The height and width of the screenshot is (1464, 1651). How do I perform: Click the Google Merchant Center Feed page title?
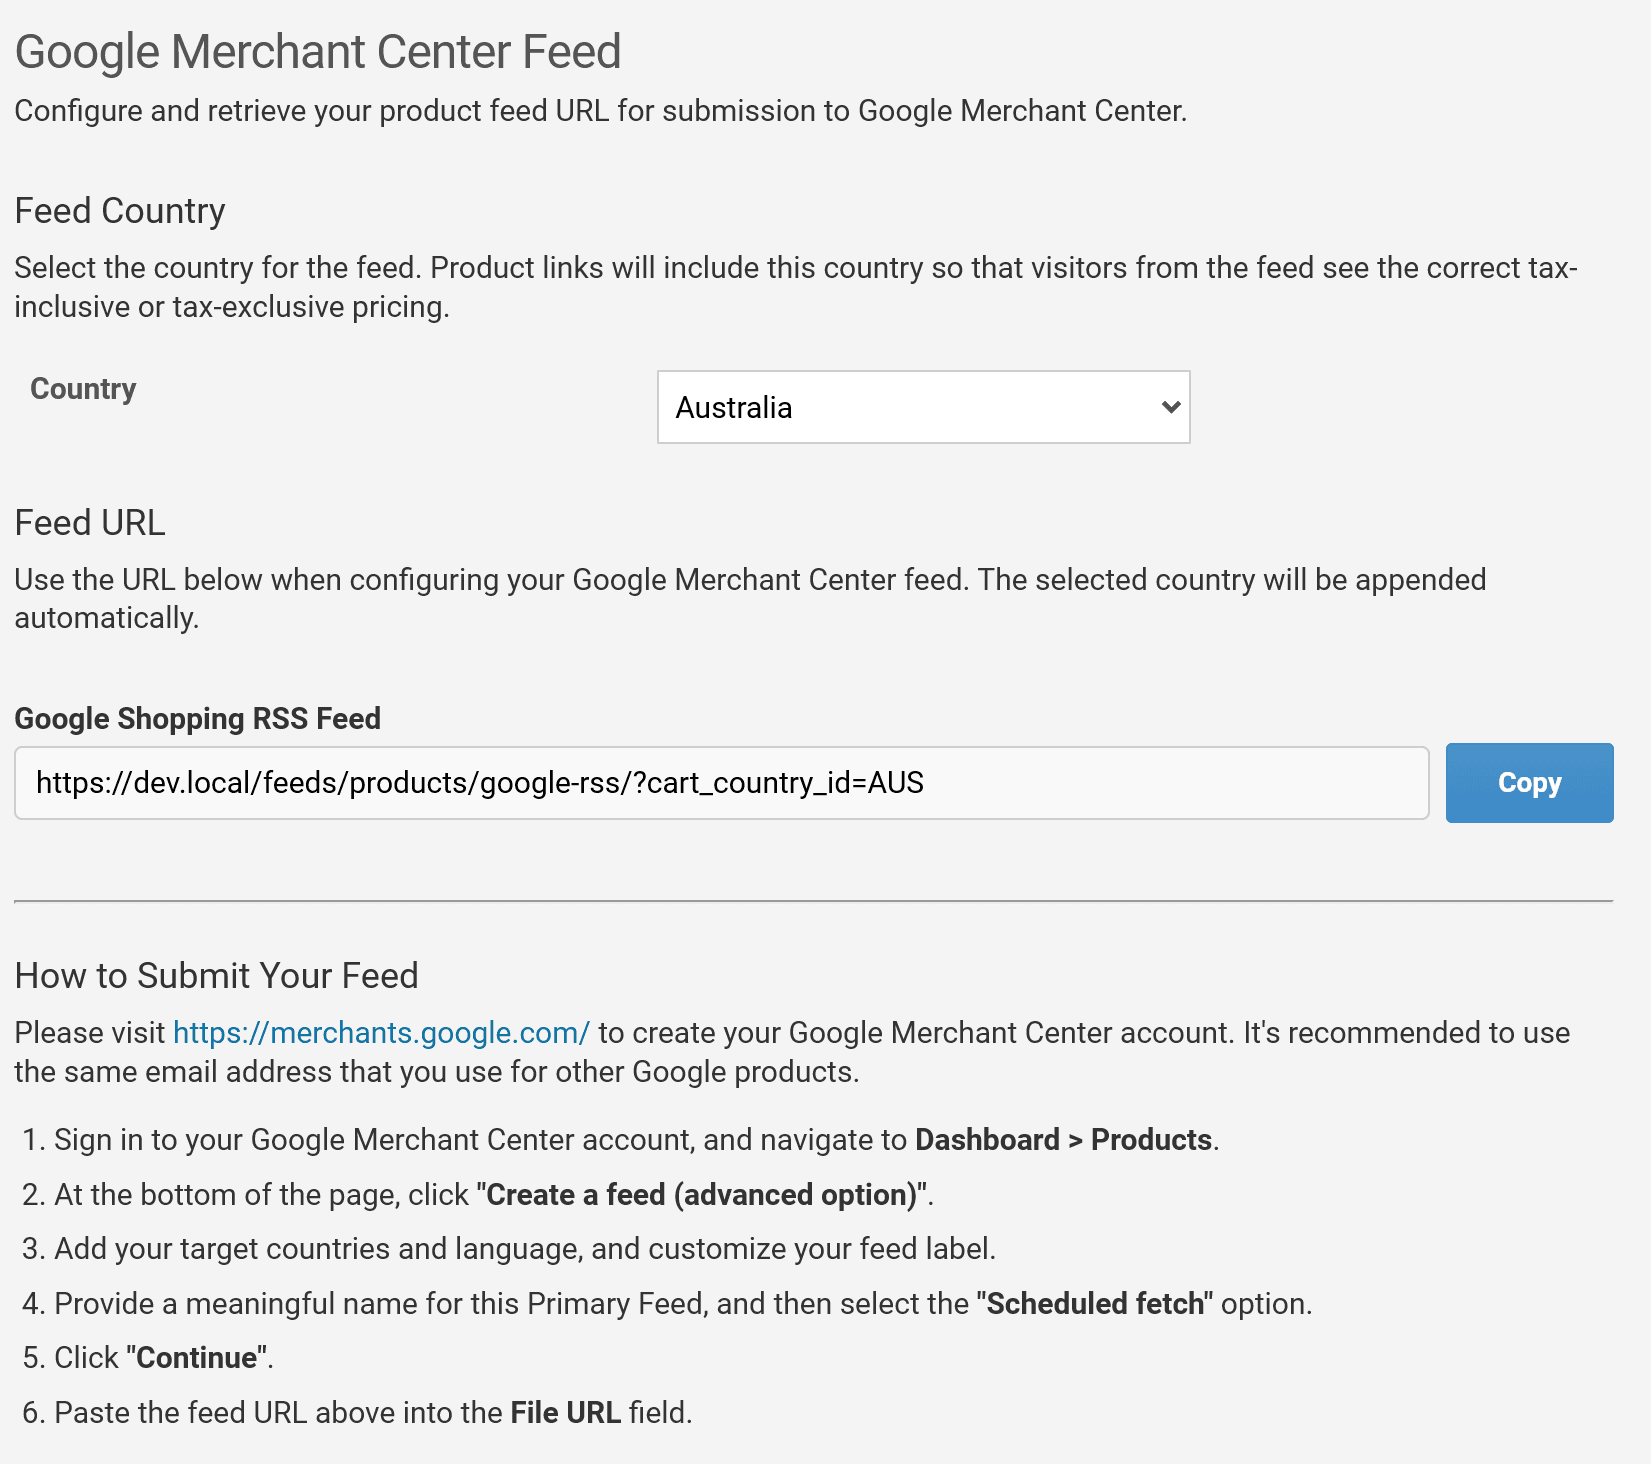coord(318,52)
